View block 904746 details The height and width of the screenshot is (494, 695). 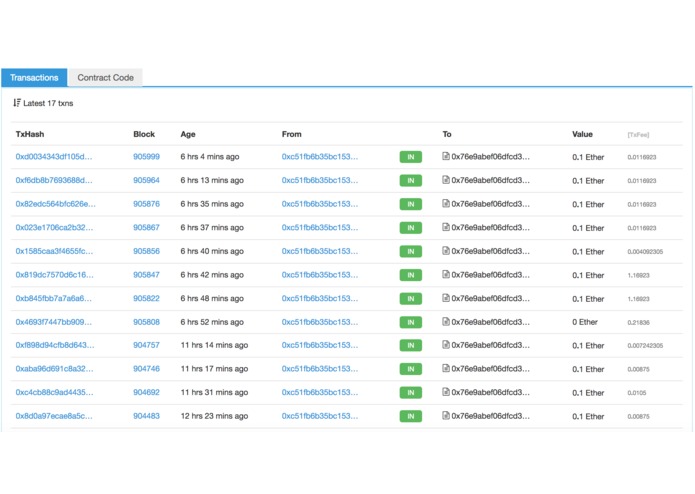146,369
